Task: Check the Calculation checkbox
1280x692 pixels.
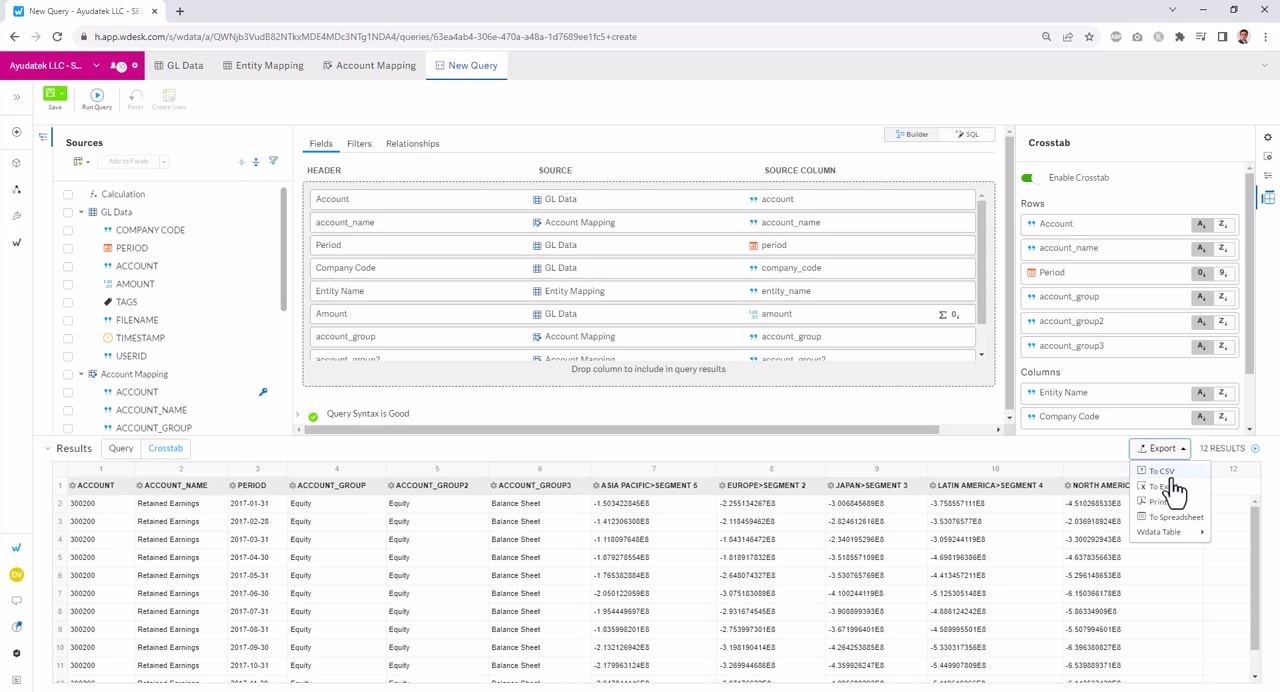Action: click(x=68, y=194)
